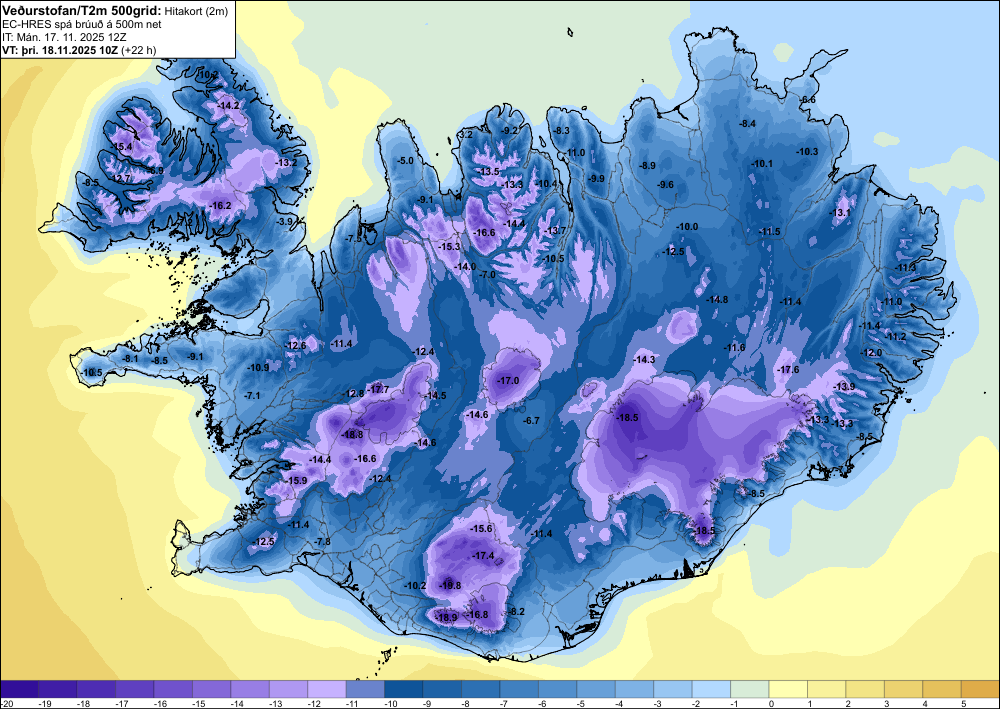
Task: Click the -12.0 temperature label
Action: coord(871,353)
